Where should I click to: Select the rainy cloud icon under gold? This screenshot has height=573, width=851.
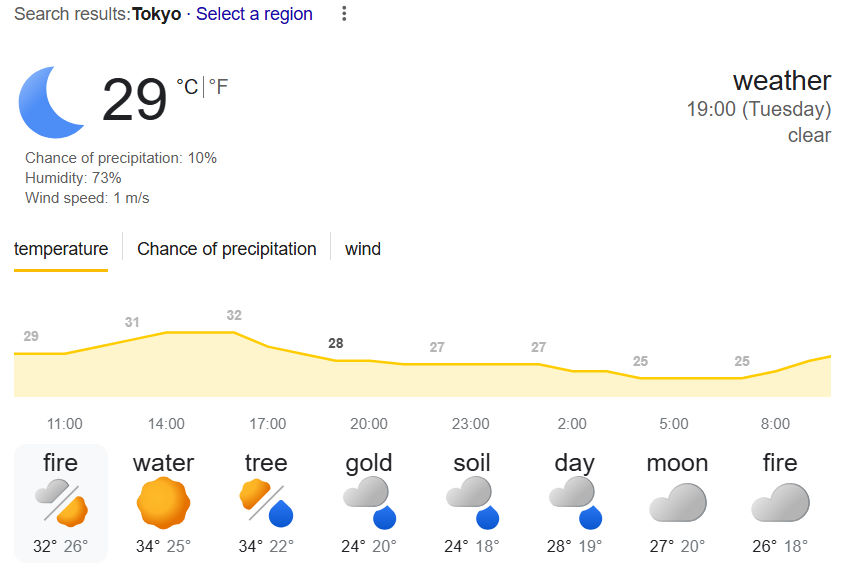(x=367, y=503)
